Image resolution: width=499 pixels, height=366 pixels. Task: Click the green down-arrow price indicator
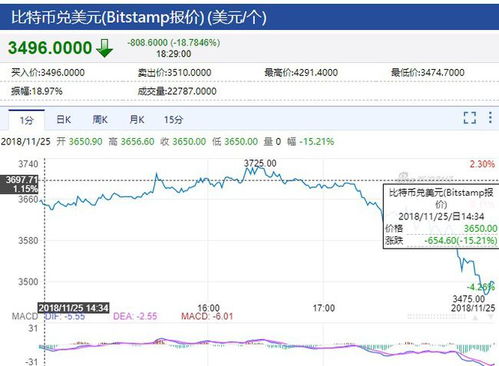105,48
